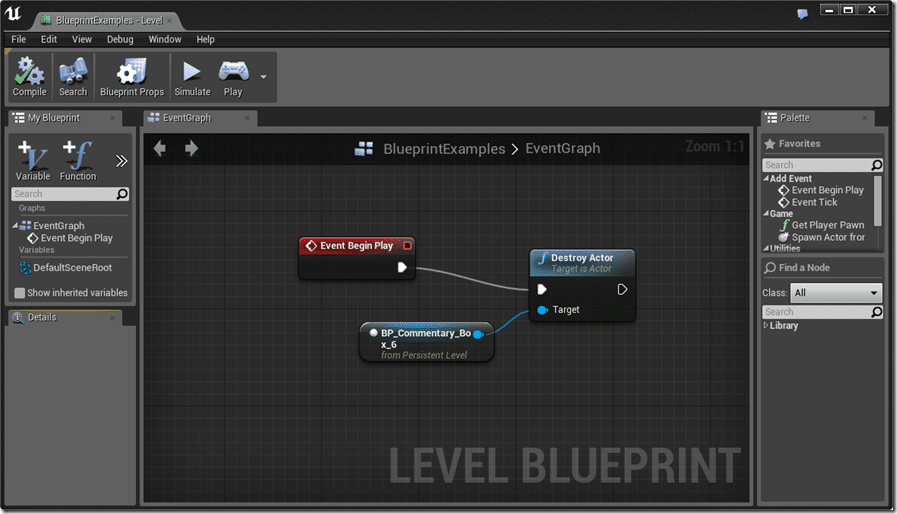This screenshot has height=514, width=897.
Task: Expand My Blueprint toolbar overflow chevron
Action: (121, 161)
